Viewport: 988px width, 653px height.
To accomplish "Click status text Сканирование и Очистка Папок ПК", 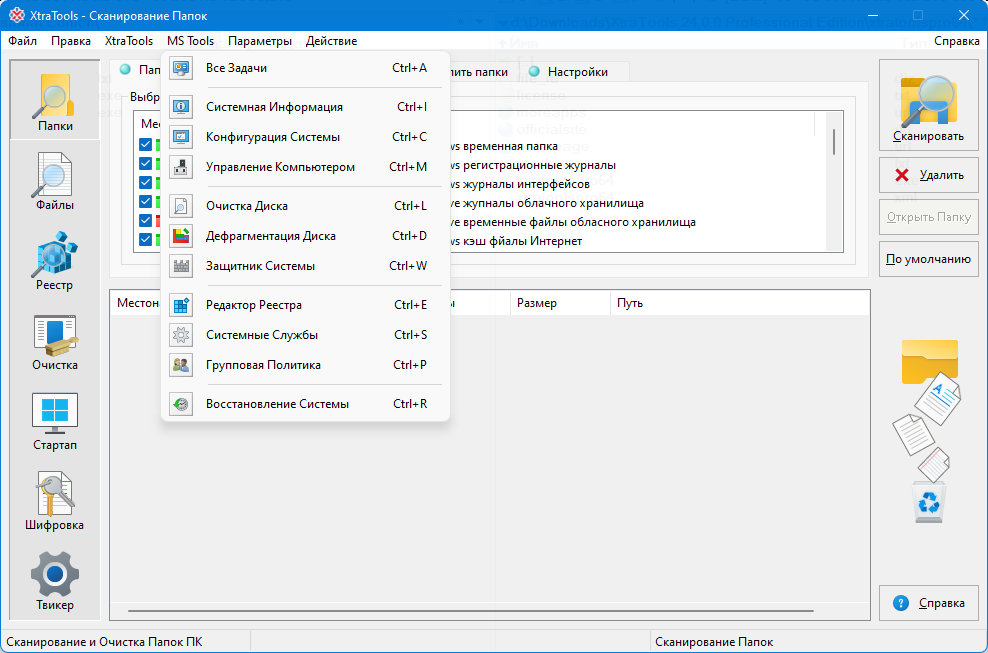I will [104, 642].
